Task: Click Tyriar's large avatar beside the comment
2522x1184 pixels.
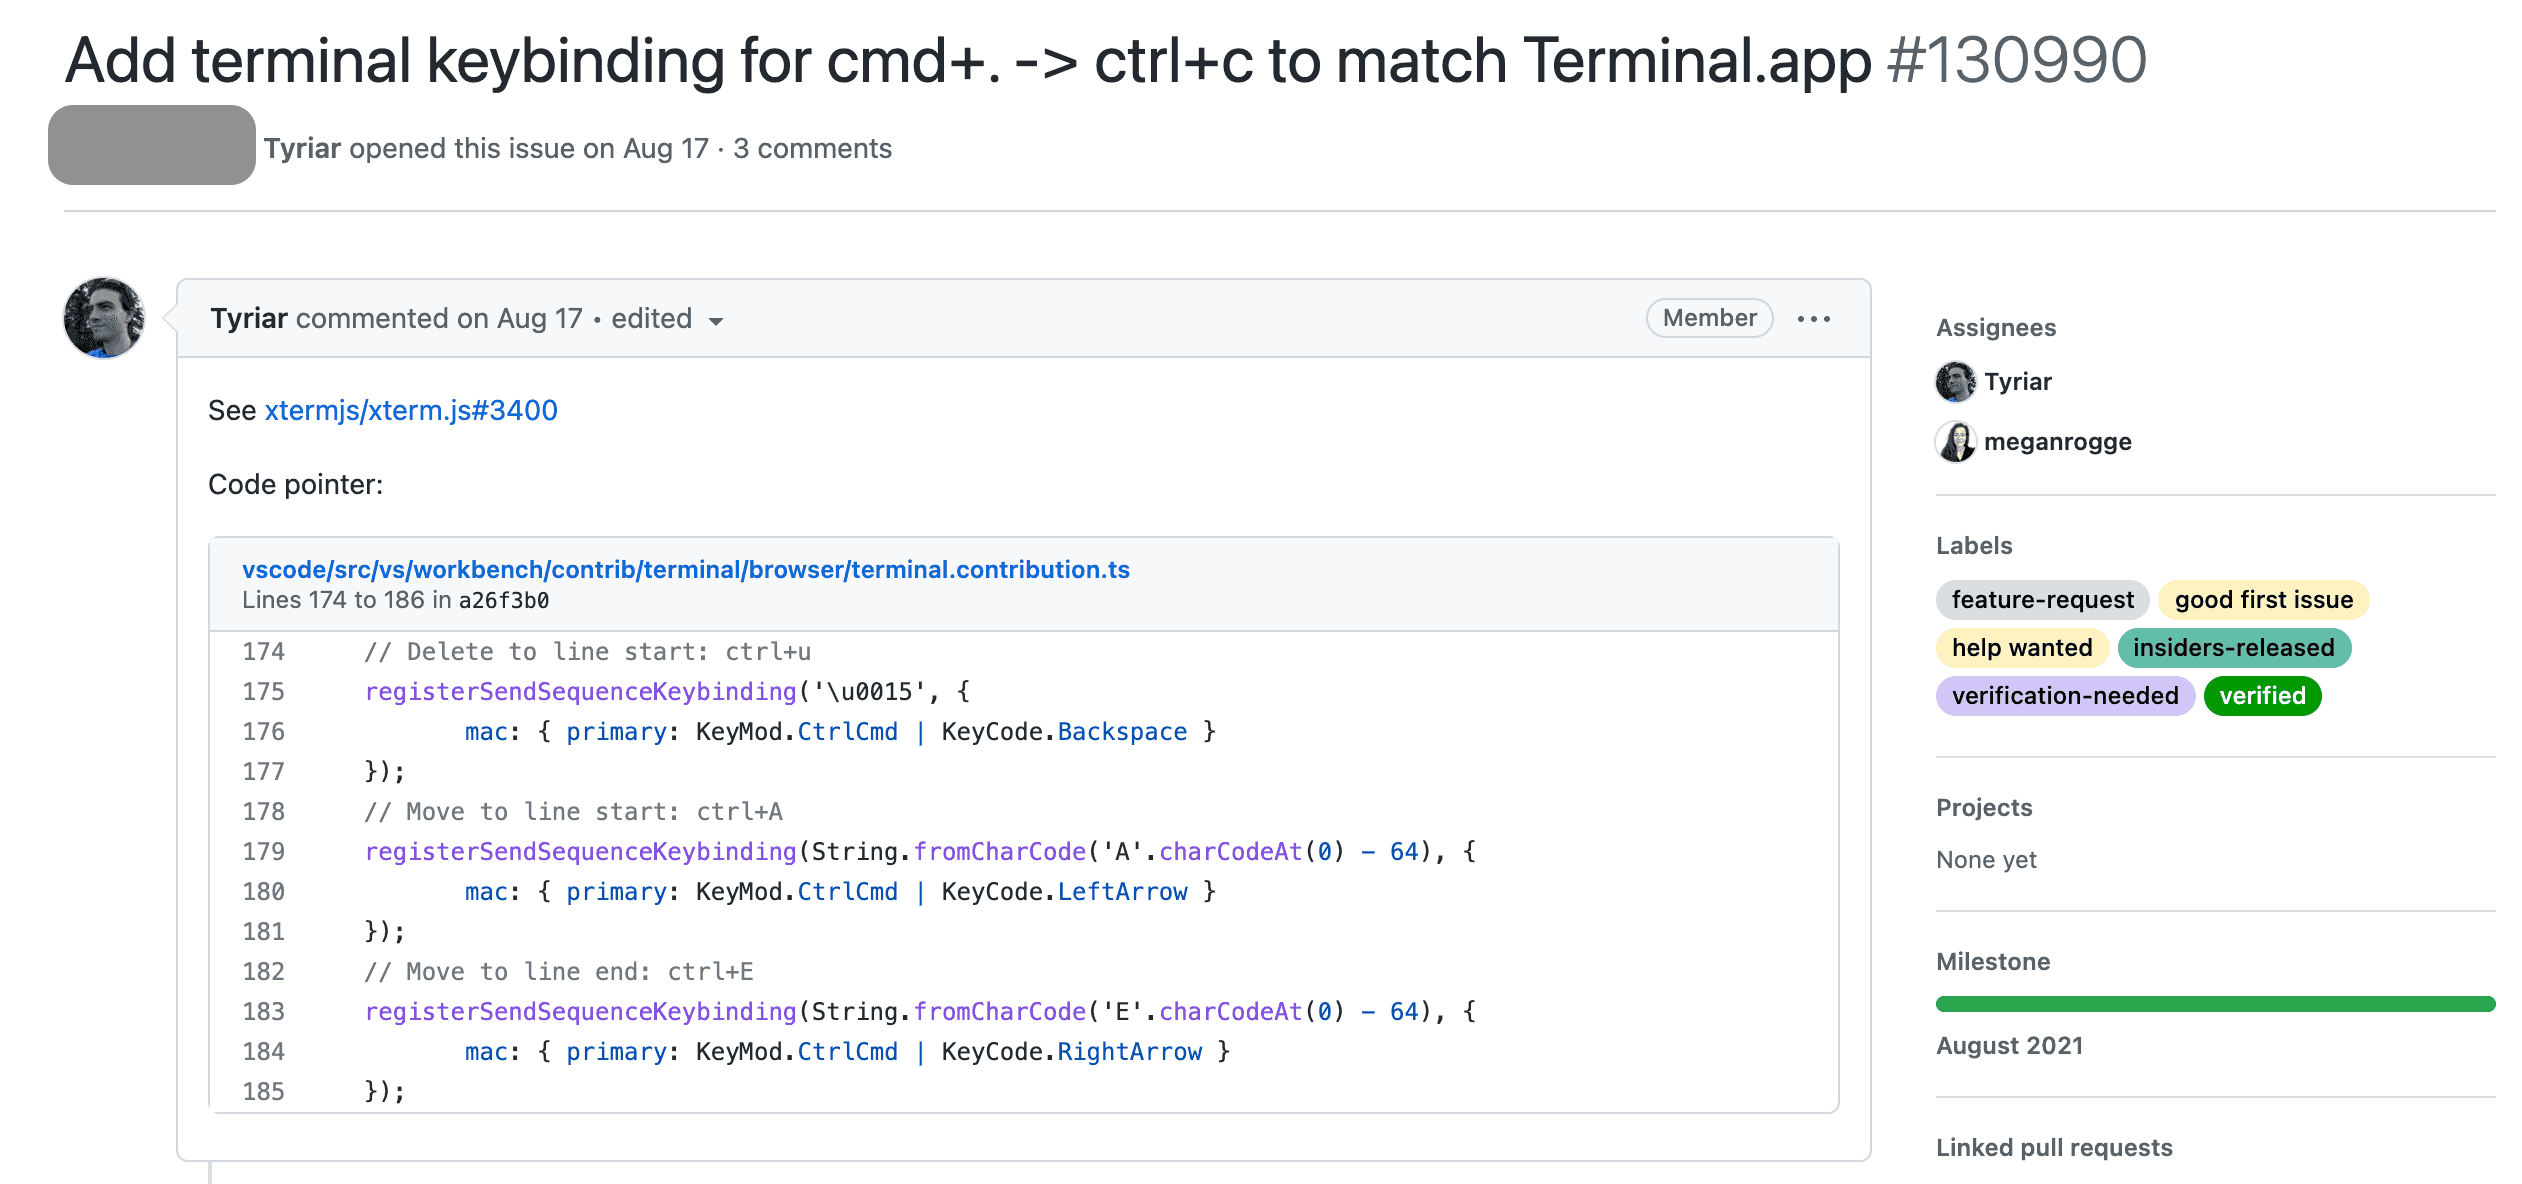Action: point(104,318)
